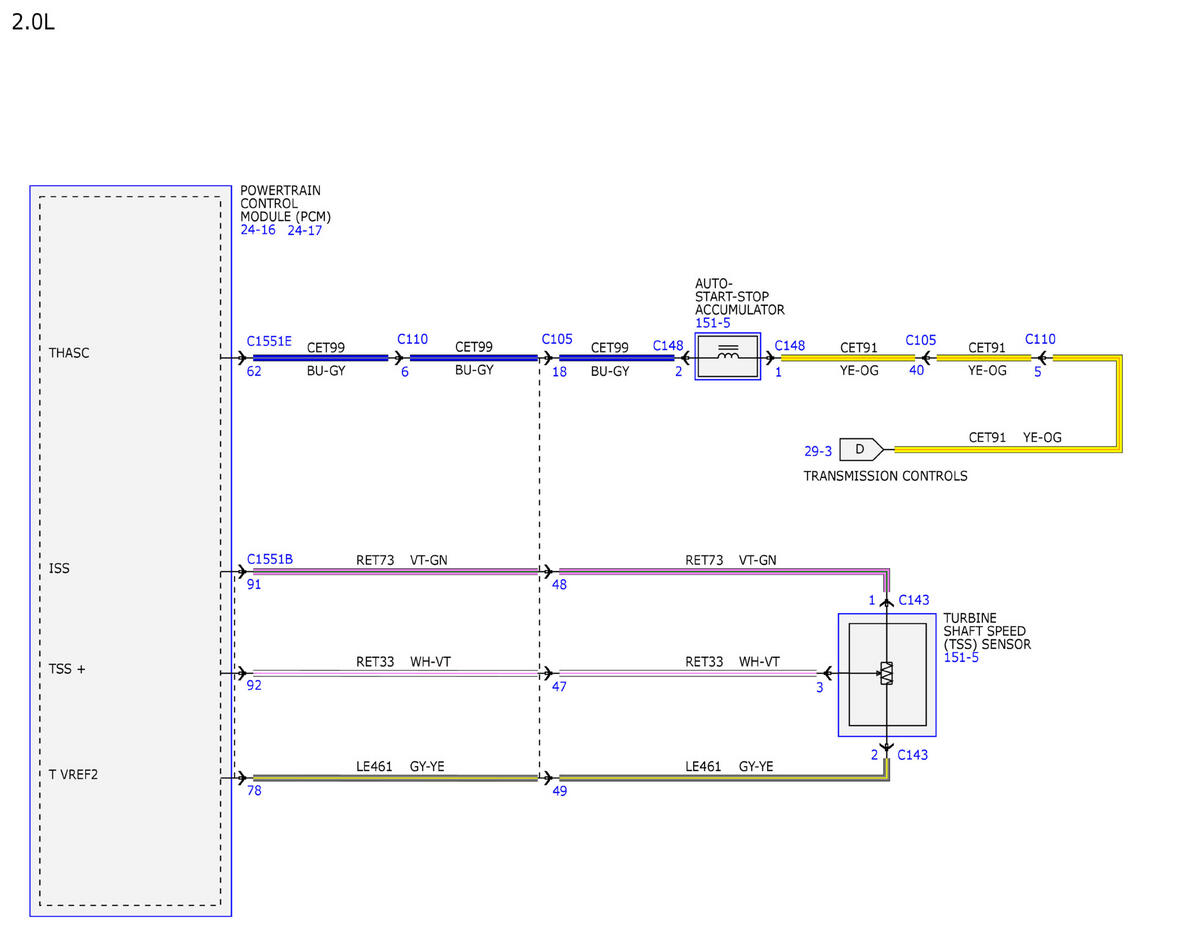The width and height of the screenshot is (1200, 927).
Task: Follow the 29-3 Transmission Controls reference
Action: tap(818, 451)
